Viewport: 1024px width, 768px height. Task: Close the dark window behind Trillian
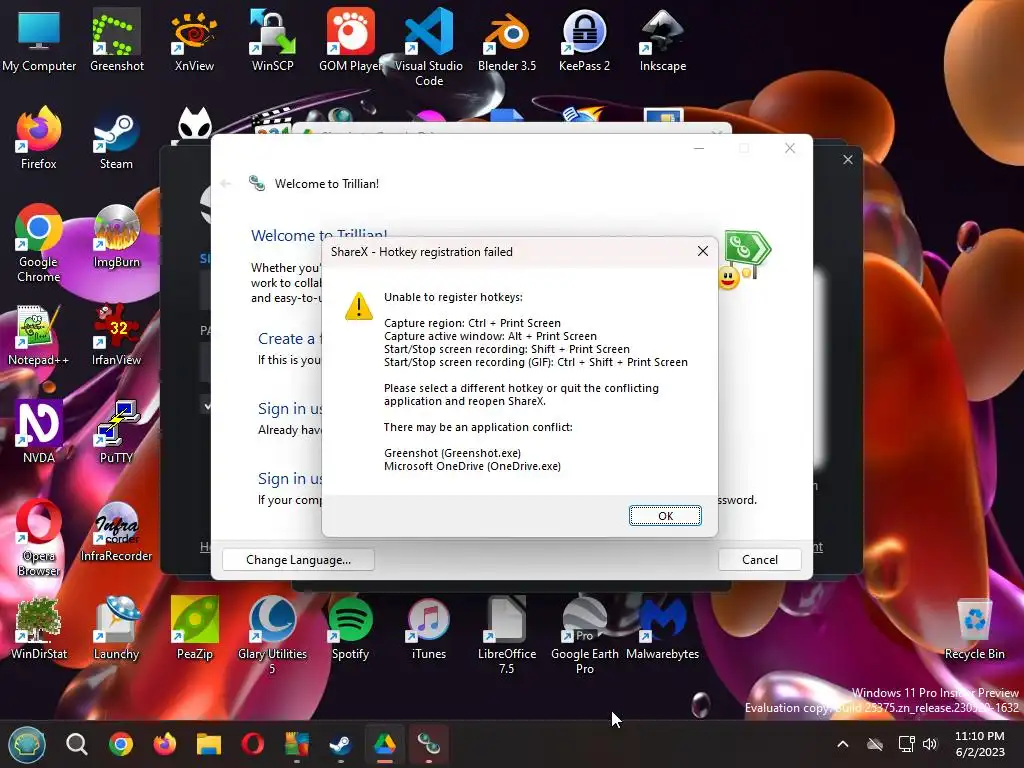point(848,159)
